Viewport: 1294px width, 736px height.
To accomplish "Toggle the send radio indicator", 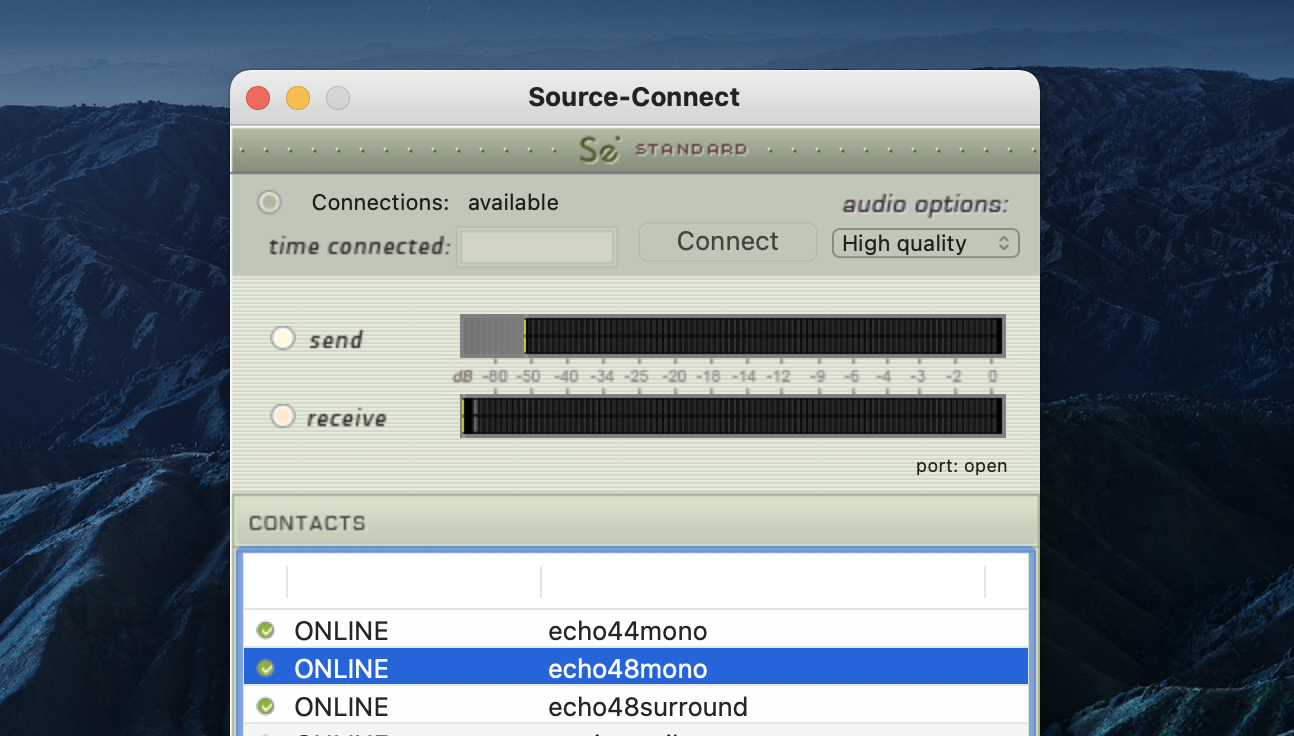I will (x=283, y=339).
